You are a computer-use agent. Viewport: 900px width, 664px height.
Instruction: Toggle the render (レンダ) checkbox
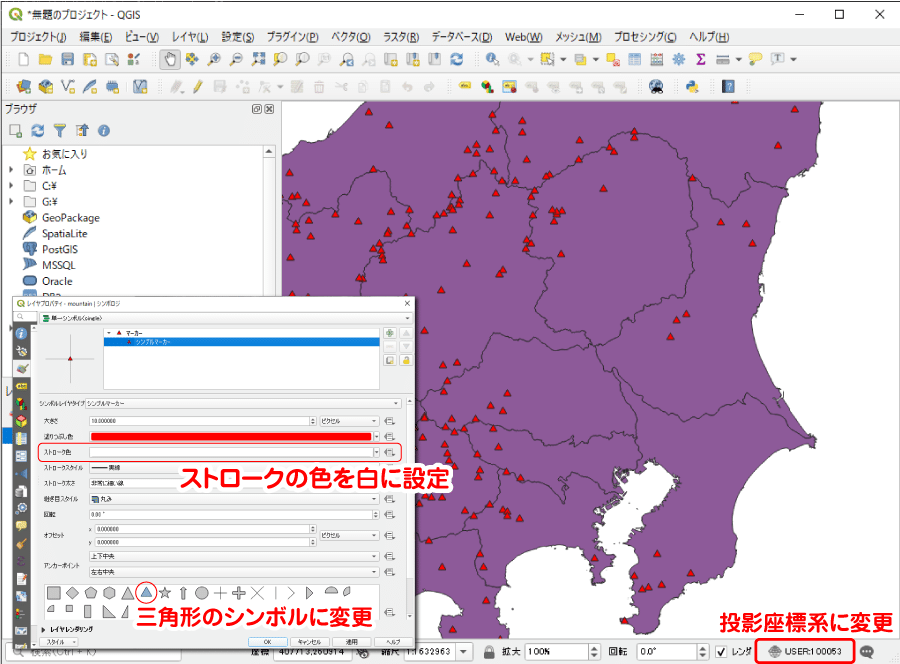pyautogui.click(x=721, y=651)
